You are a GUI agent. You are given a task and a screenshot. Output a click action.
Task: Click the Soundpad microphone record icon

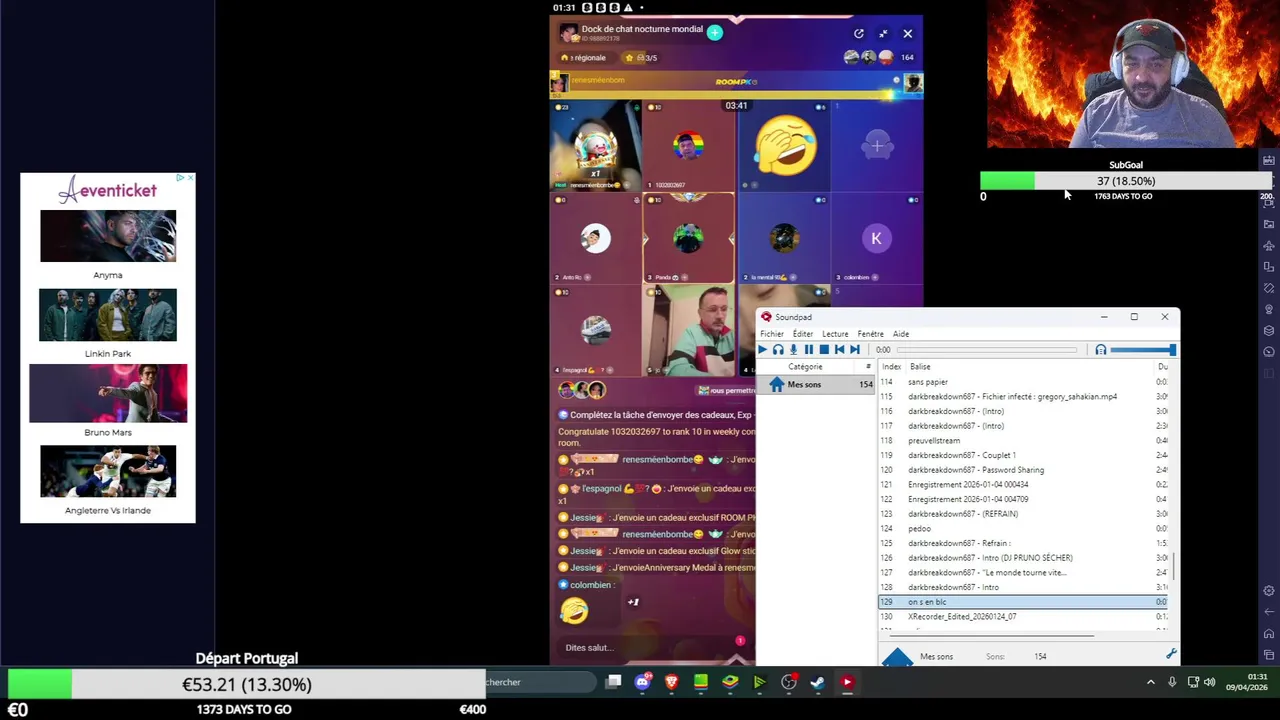pyautogui.click(x=793, y=350)
